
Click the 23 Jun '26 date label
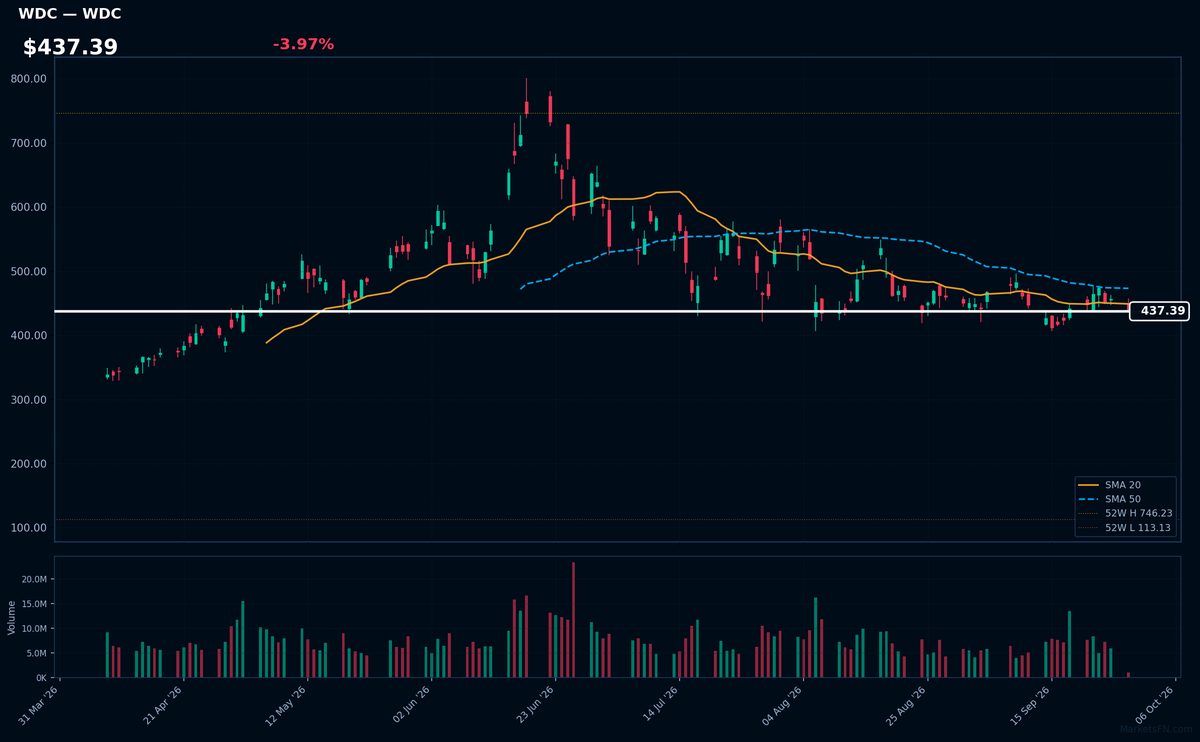537,704
